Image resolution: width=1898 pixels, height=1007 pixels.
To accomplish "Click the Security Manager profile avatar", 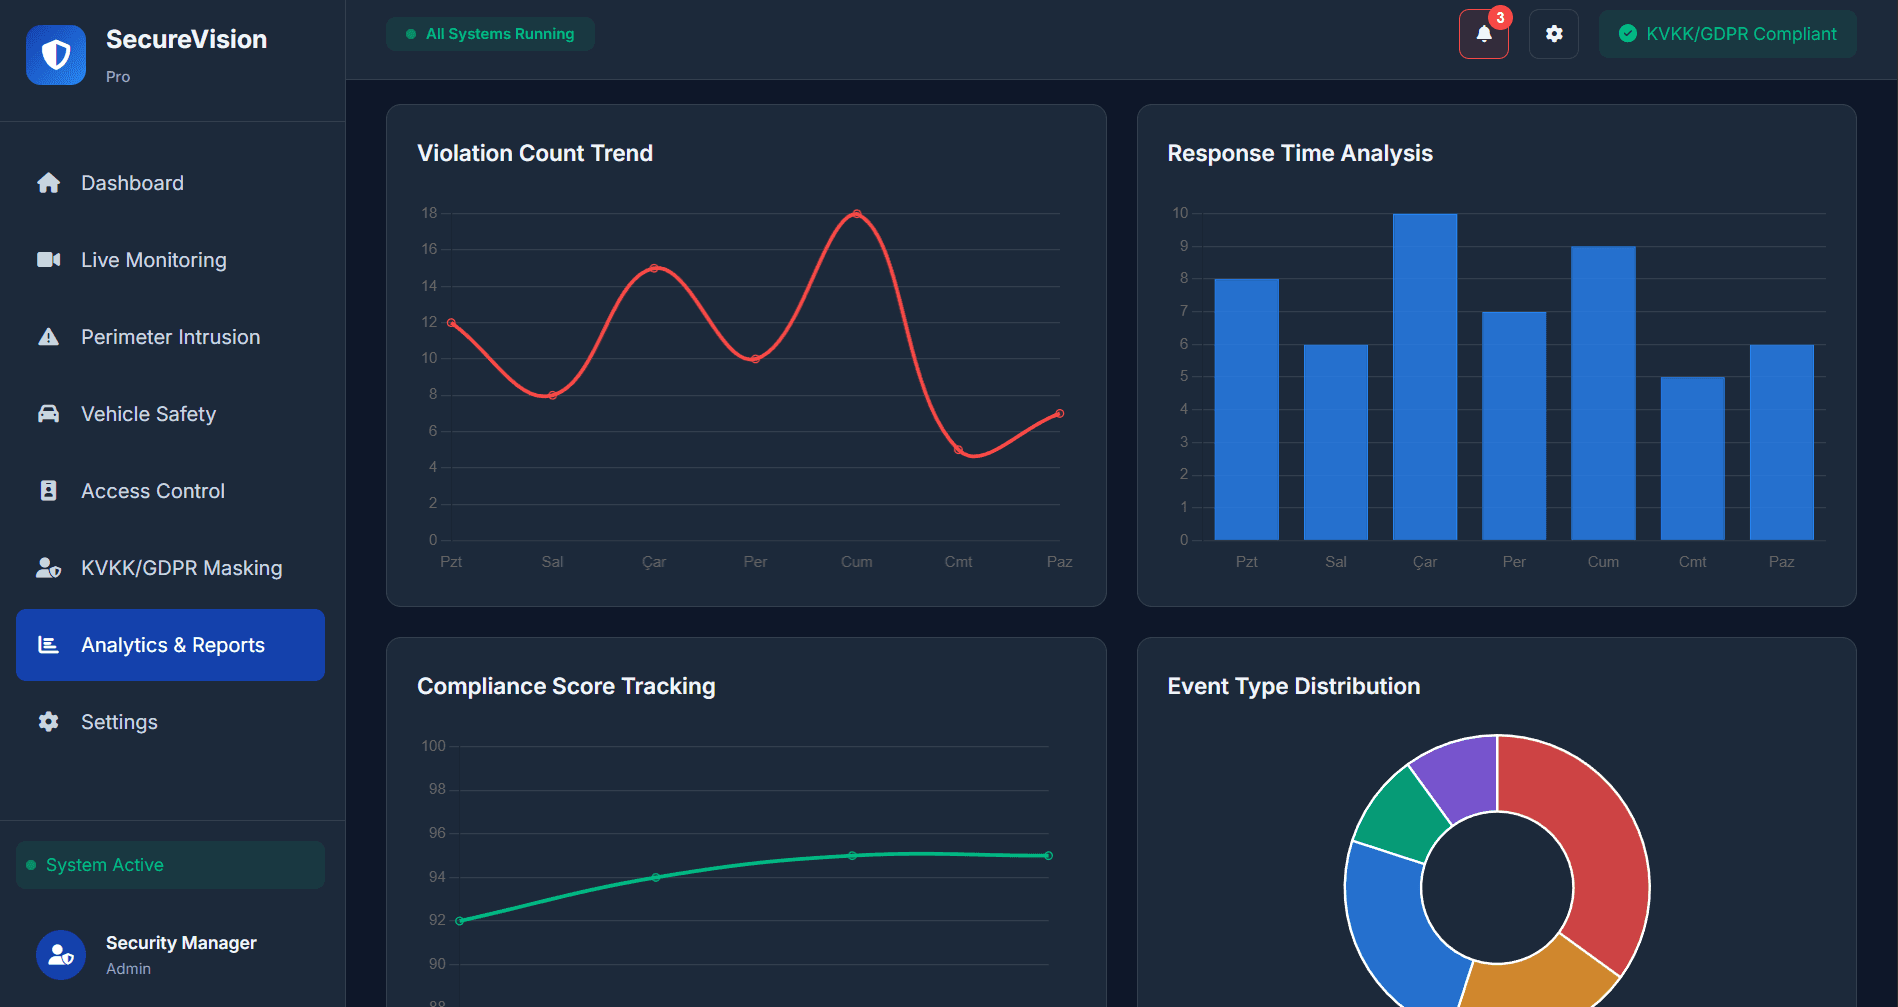I will (x=60, y=955).
